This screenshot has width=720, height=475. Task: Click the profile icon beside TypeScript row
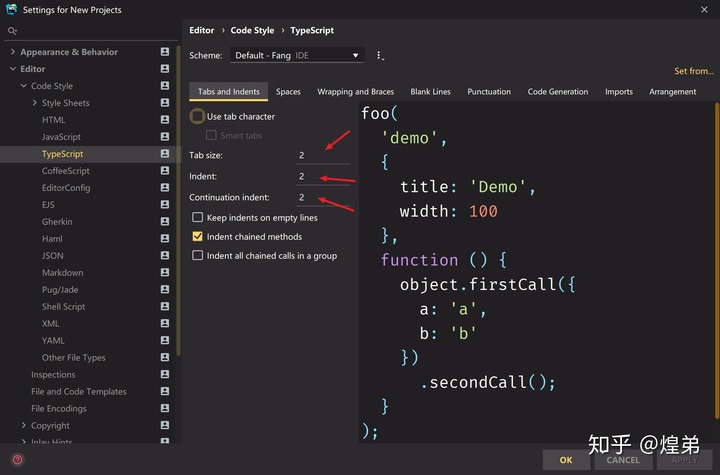click(x=165, y=153)
